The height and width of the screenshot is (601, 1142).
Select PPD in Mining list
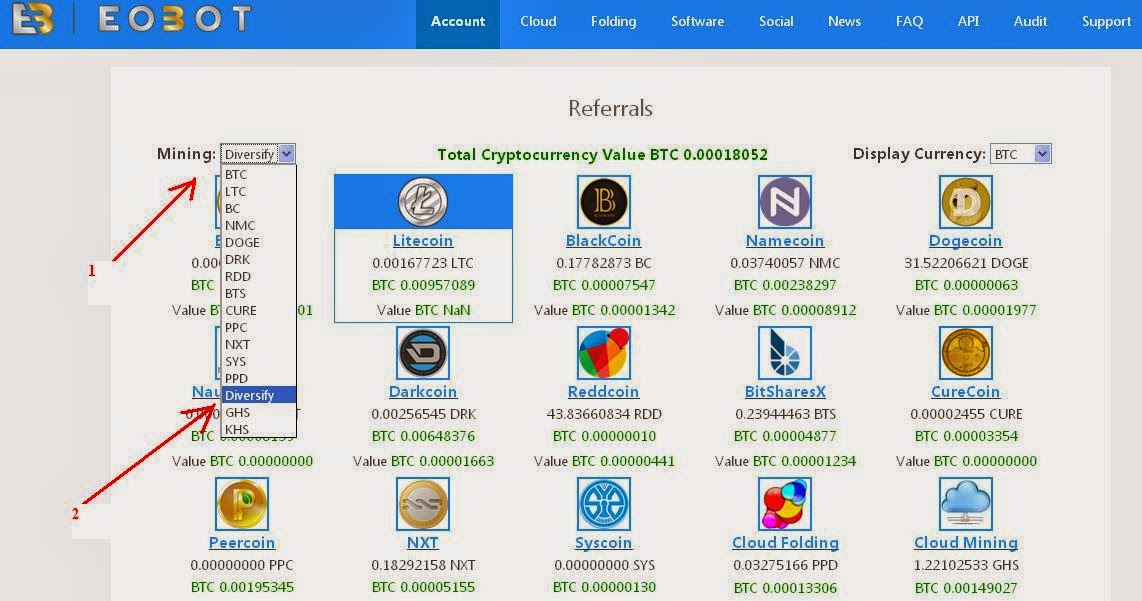click(259, 378)
